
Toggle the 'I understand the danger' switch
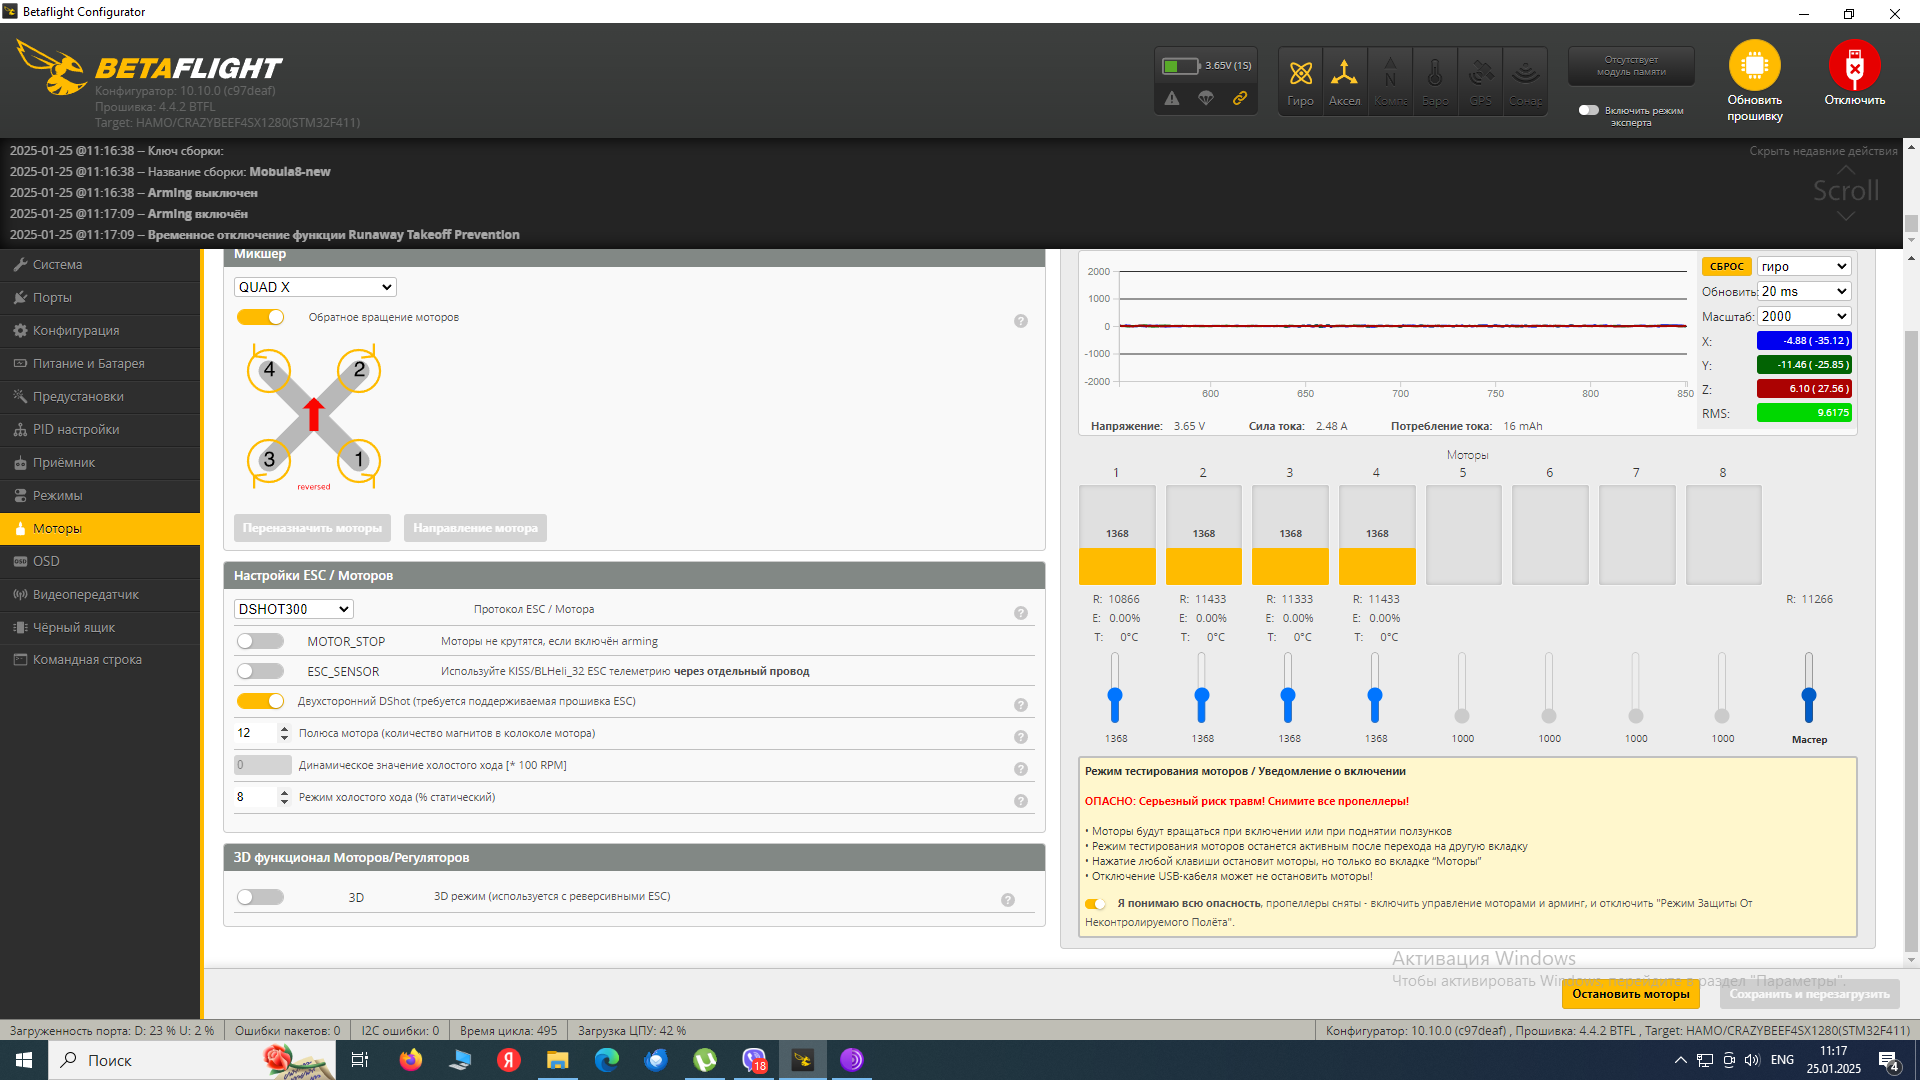click(x=1095, y=904)
